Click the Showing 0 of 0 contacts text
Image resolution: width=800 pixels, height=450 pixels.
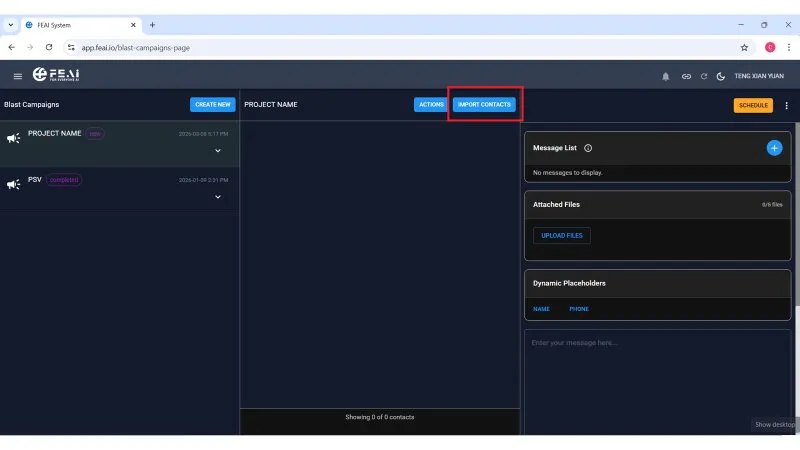point(380,417)
